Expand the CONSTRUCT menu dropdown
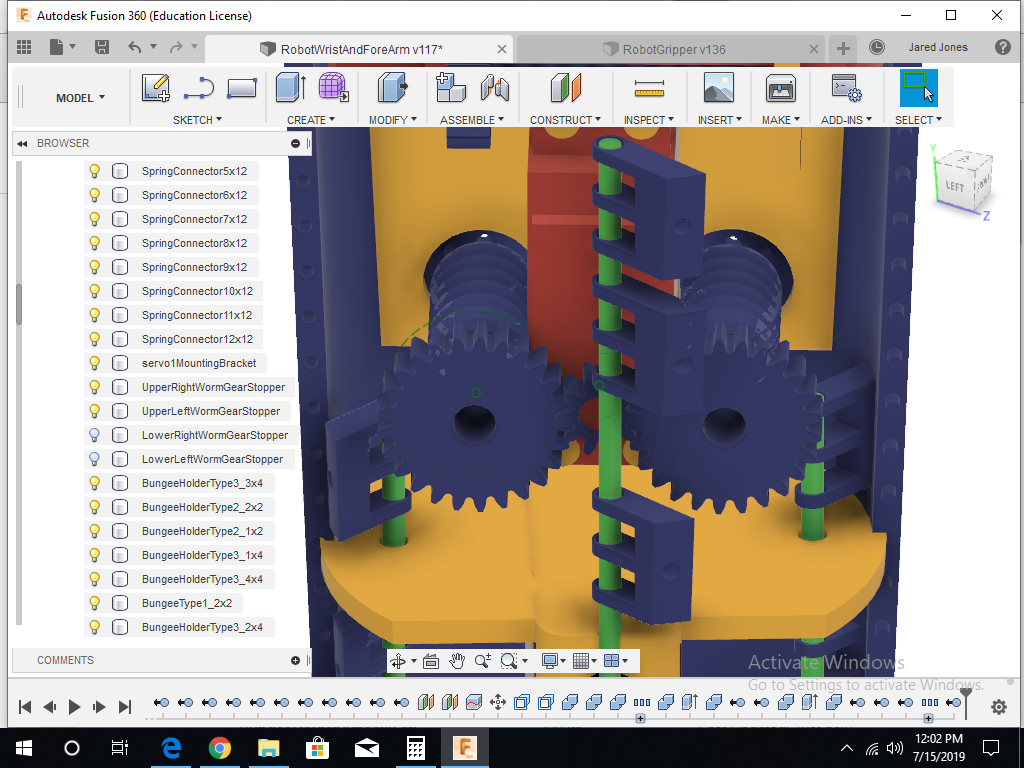The height and width of the screenshot is (768, 1024). click(x=565, y=120)
